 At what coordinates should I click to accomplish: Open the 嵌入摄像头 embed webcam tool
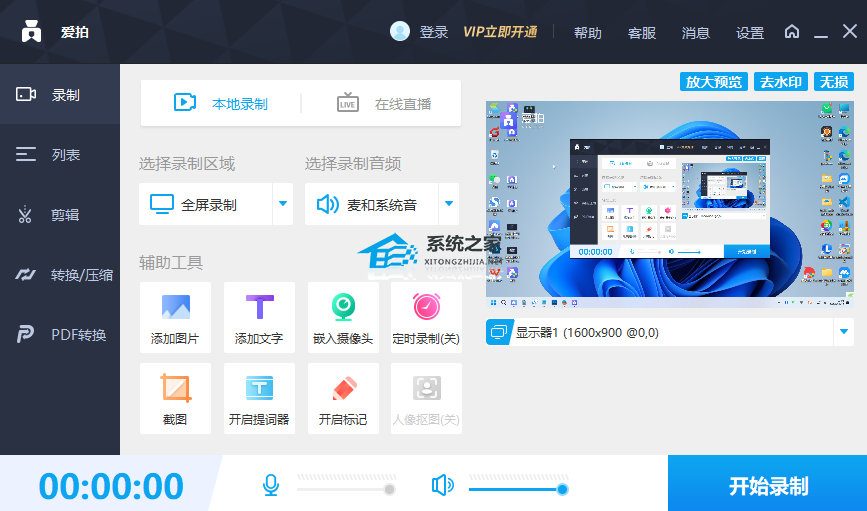point(343,317)
